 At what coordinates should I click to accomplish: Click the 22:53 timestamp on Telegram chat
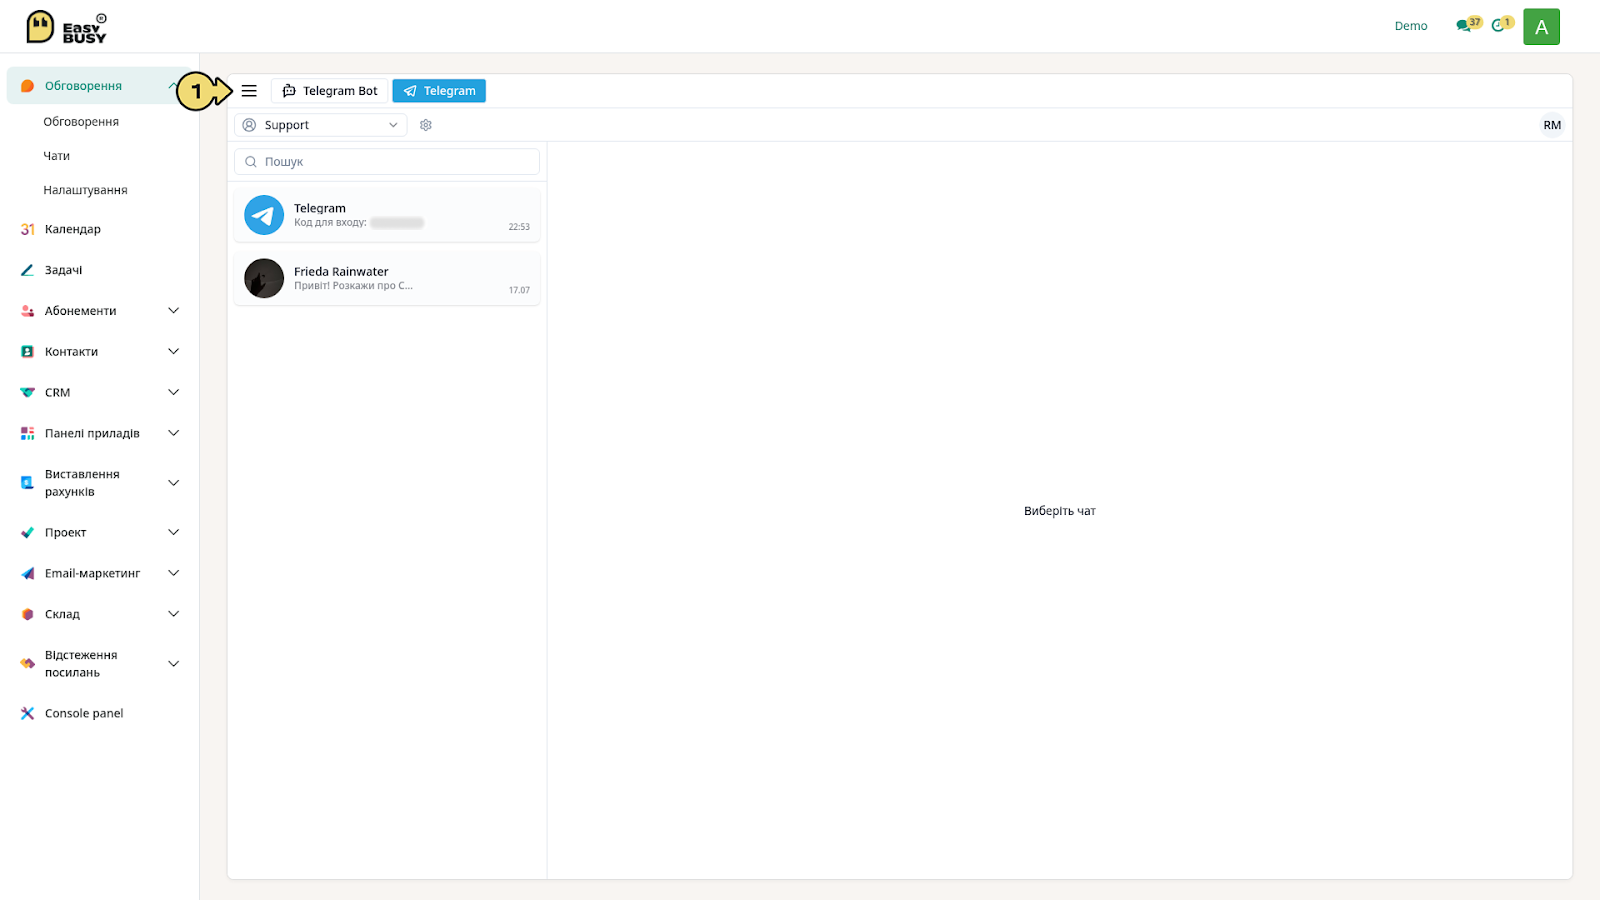pos(519,227)
